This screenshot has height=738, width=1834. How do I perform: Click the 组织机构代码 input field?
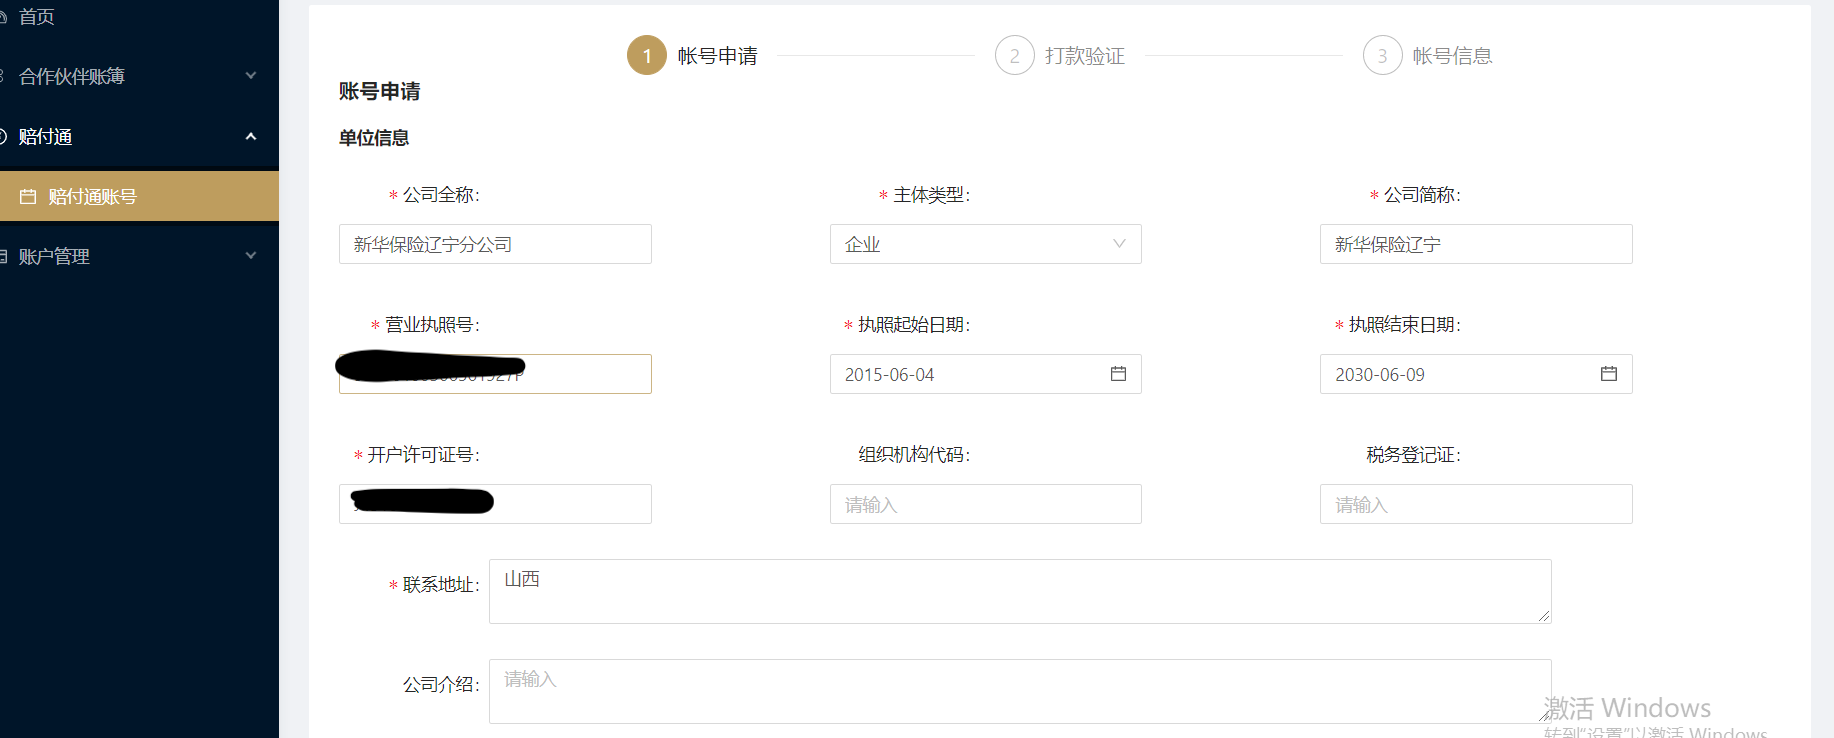pos(985,504)
